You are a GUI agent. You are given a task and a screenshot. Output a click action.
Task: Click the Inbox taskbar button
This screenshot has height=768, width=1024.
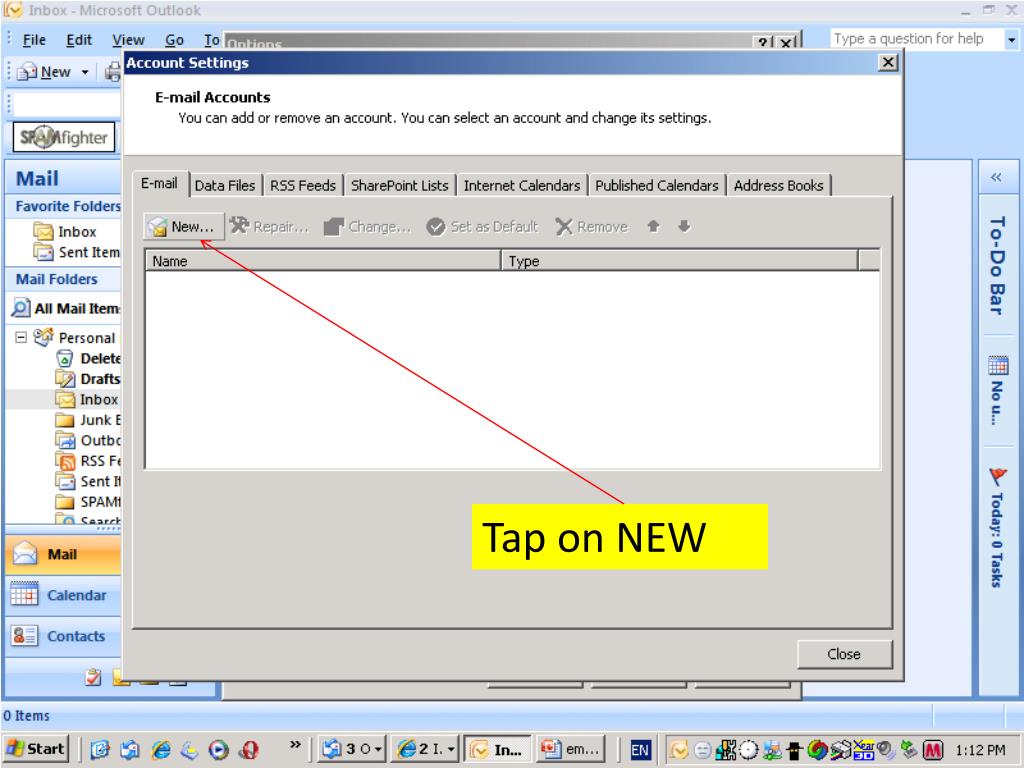click(499, 749)
